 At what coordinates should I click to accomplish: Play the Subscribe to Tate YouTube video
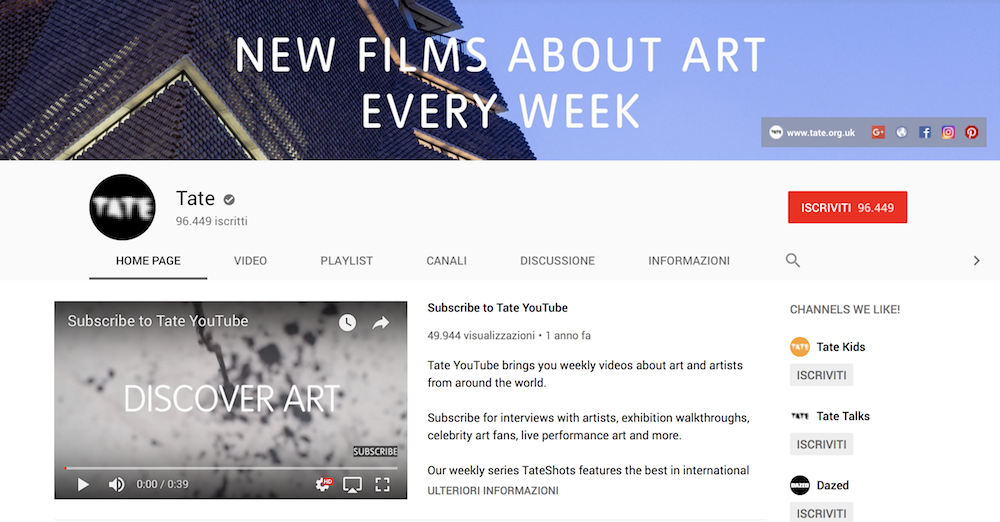tap(83, 484)
